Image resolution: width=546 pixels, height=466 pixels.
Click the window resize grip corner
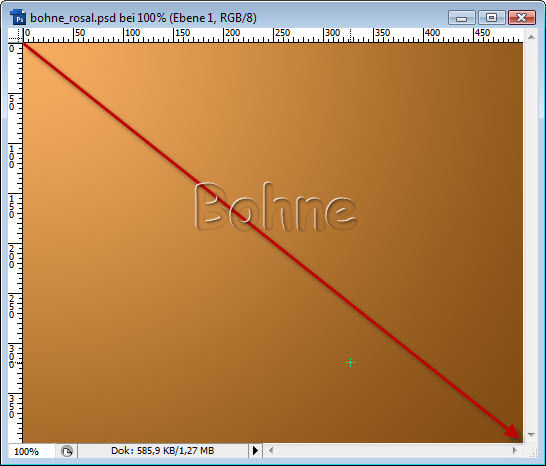click(x=532, y=453)
